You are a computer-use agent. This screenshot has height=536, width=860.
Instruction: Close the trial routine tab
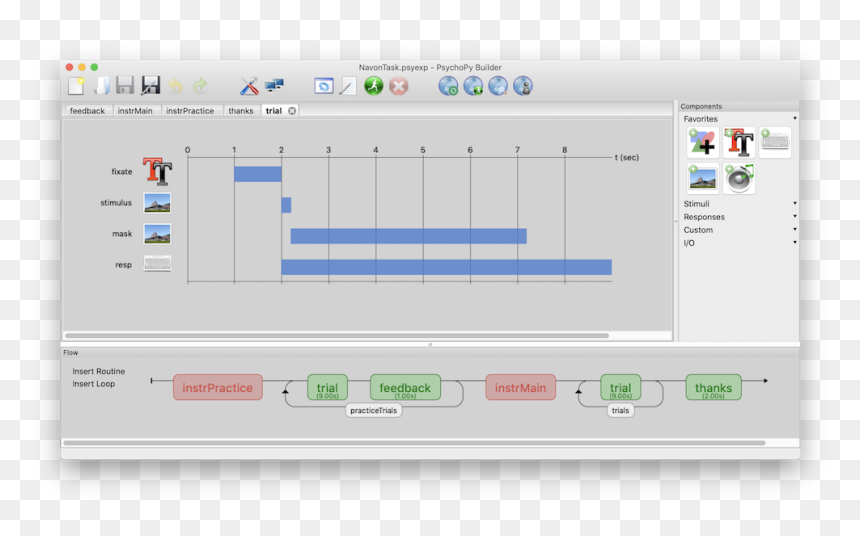click(292, 111)
